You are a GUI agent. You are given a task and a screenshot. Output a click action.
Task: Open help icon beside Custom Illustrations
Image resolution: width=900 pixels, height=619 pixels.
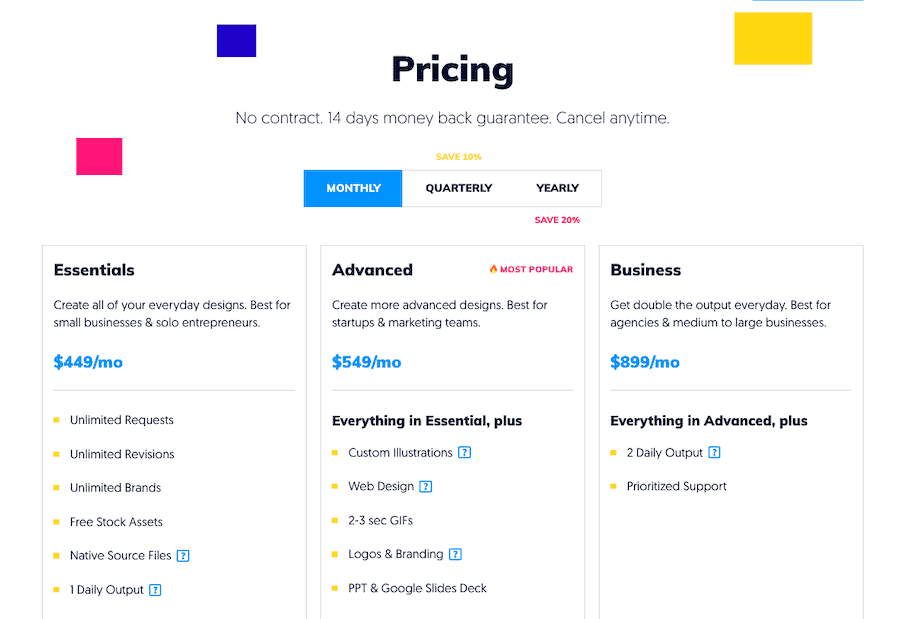464,452
